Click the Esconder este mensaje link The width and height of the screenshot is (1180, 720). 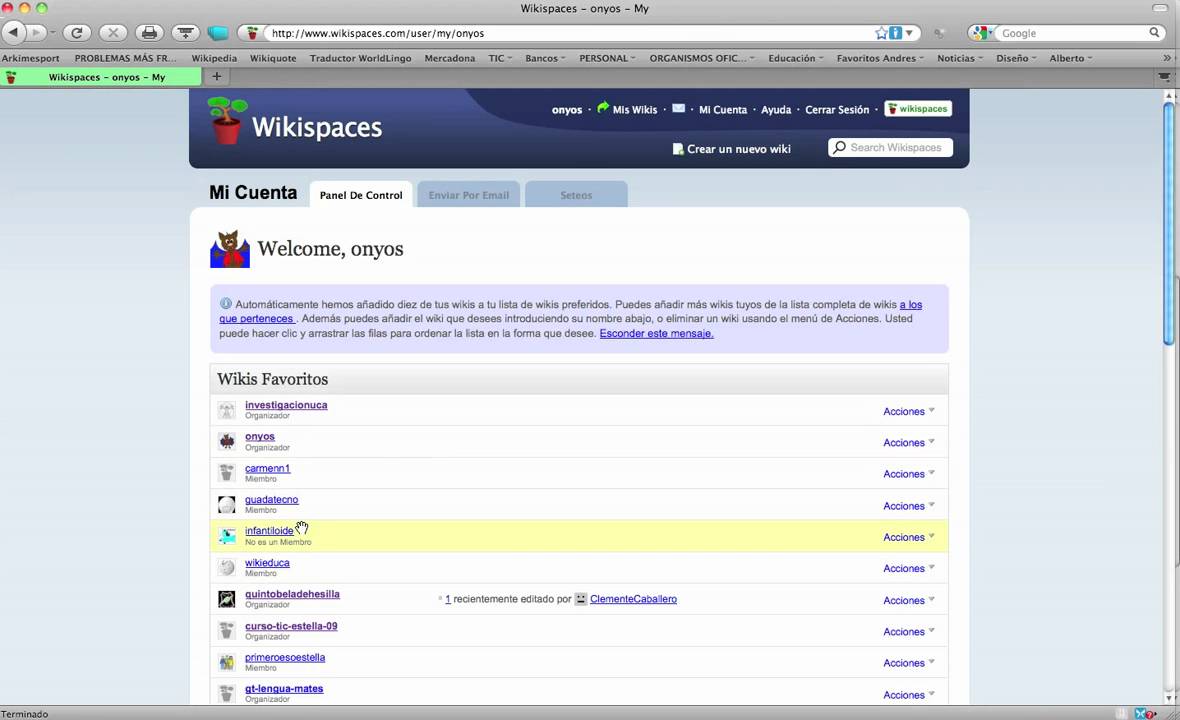coord(656,334)
